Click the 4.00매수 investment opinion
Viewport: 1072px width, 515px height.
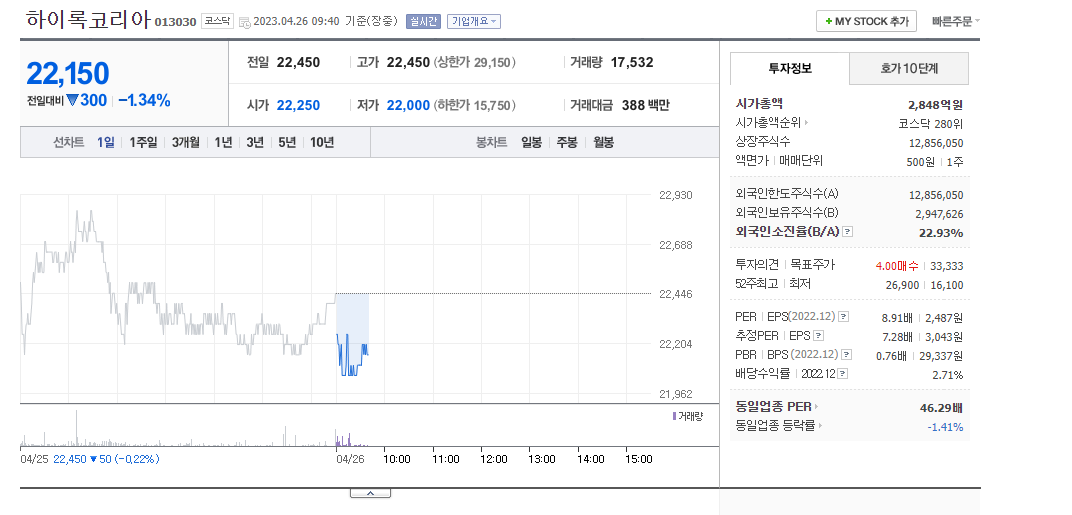coord(896,265)
